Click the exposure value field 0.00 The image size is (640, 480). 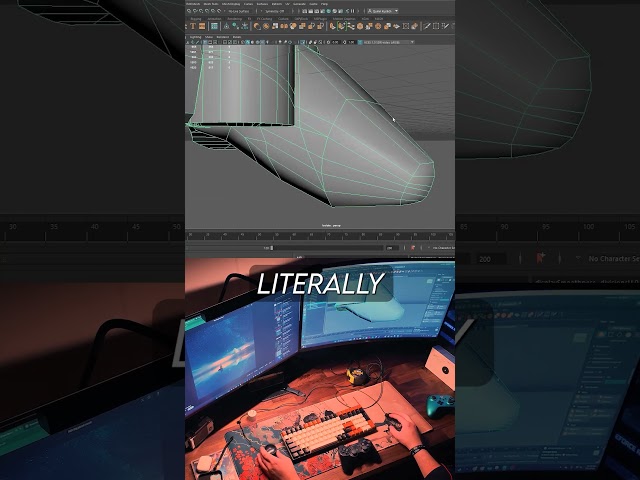coord(335,42)
